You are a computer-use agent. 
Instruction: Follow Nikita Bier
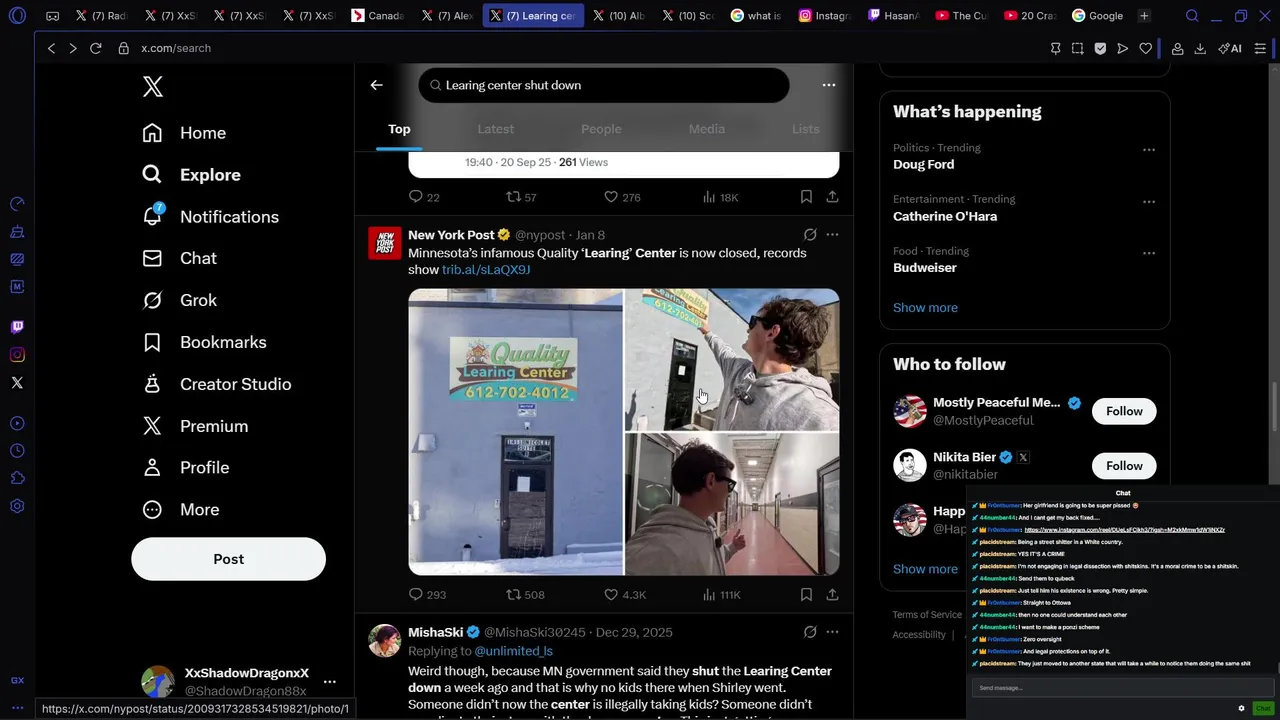coord(1124,466)
